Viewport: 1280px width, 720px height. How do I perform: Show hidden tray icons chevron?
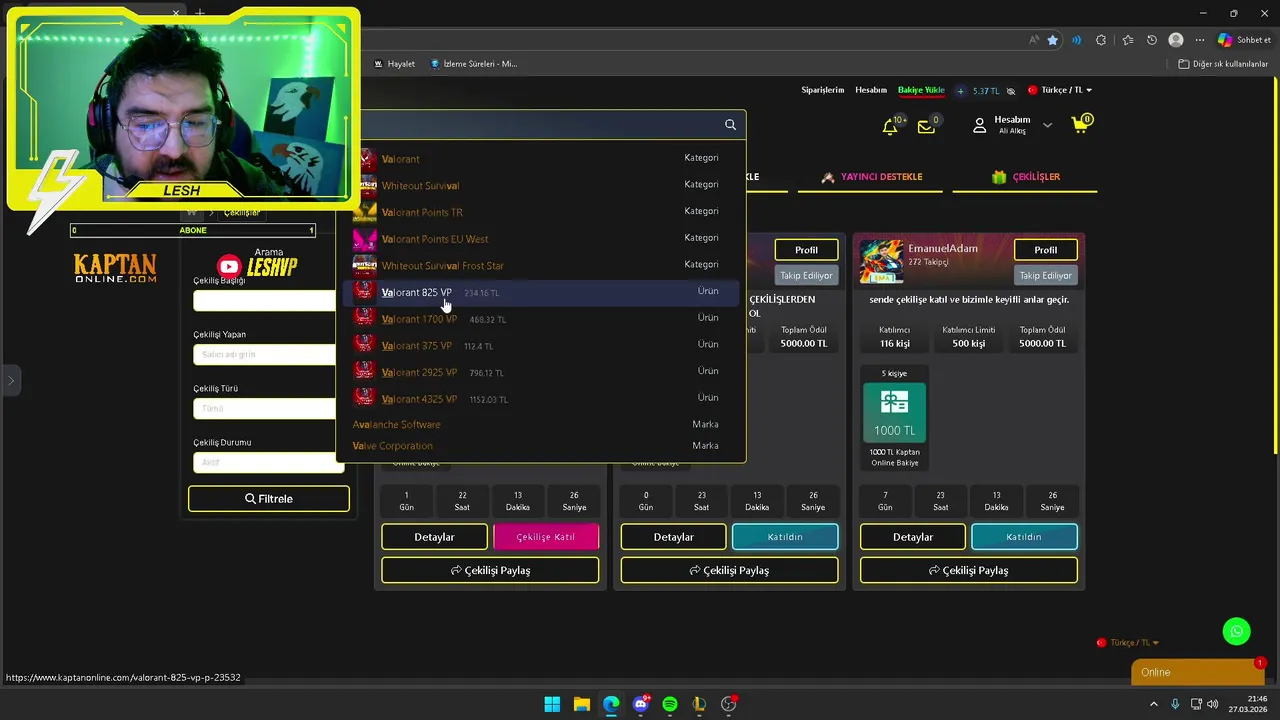tap(1155, 704)
